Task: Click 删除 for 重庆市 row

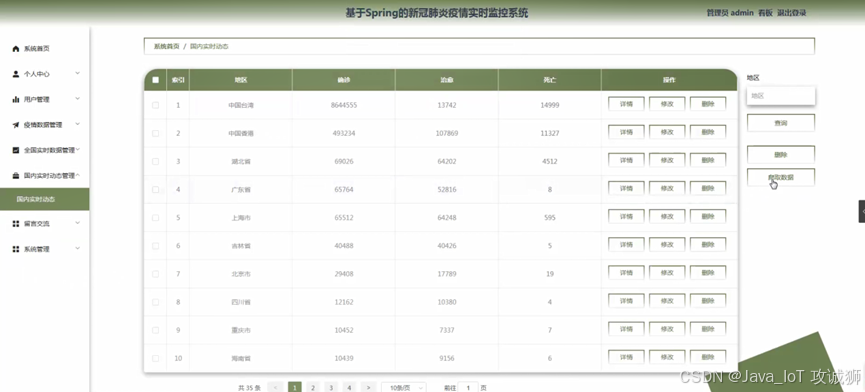Action: pyautogui.click(x=708, y=329)
